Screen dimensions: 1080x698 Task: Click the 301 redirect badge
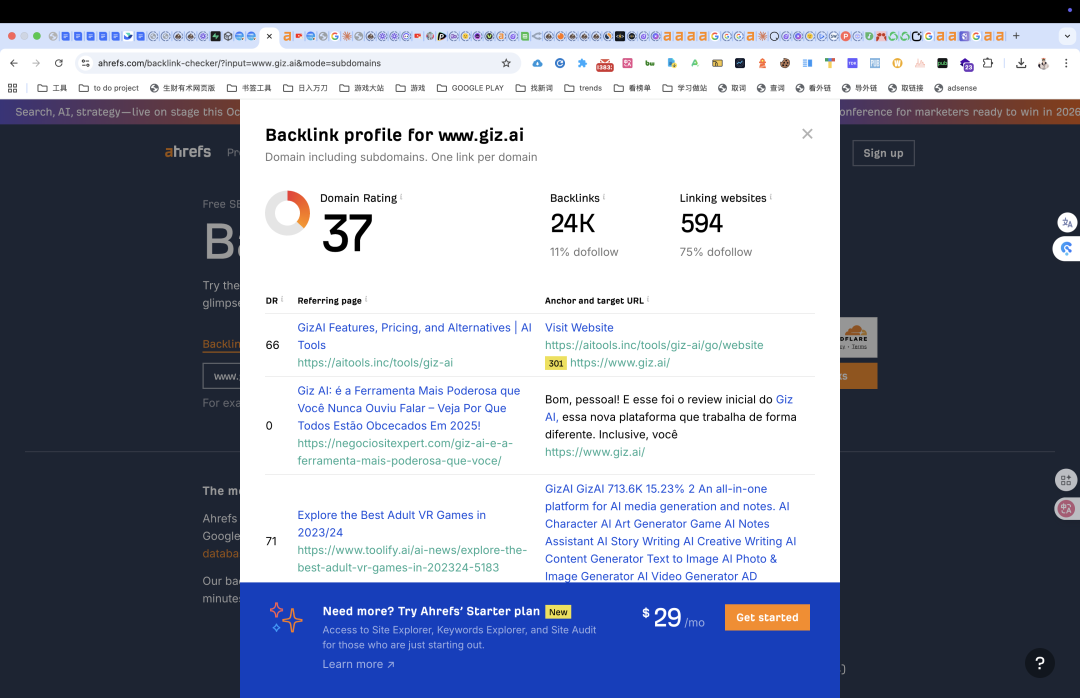point(556,363)
